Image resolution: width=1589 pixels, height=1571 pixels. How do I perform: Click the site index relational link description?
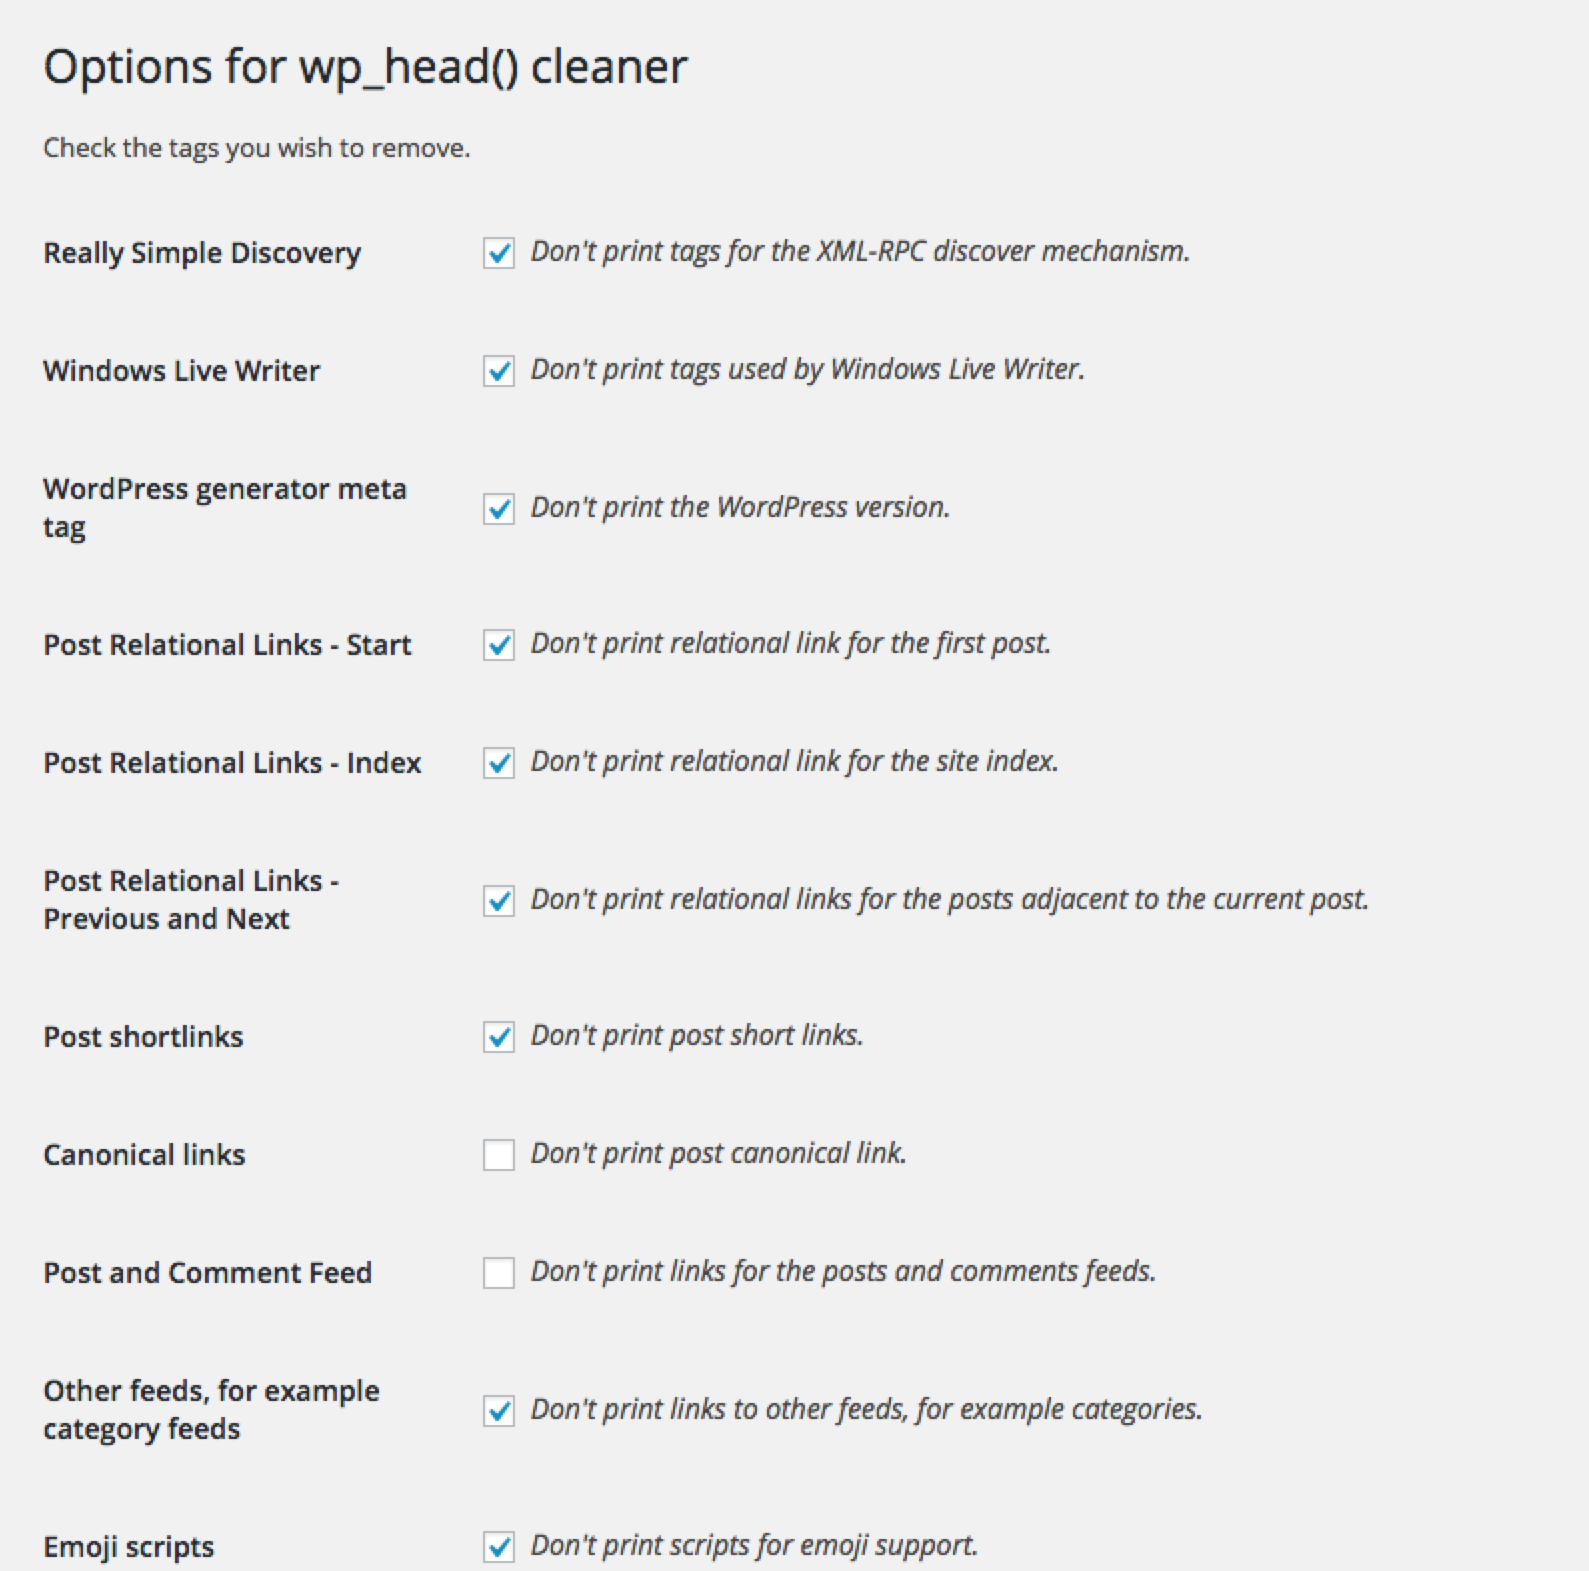[x=794, y=762]
